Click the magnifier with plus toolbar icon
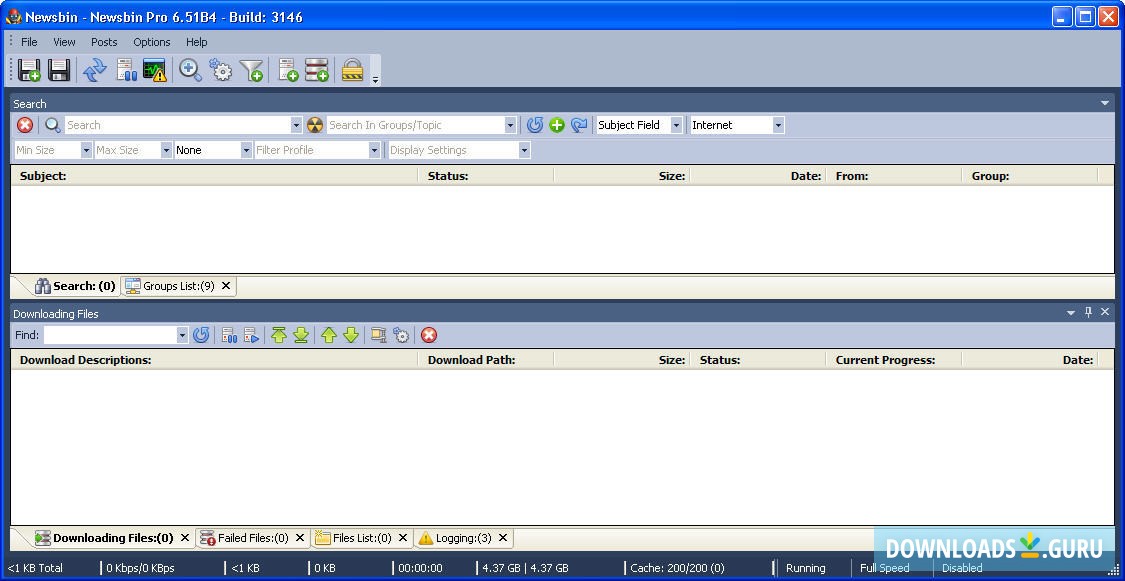This screenshot has width=1125, height=581. 190,70
